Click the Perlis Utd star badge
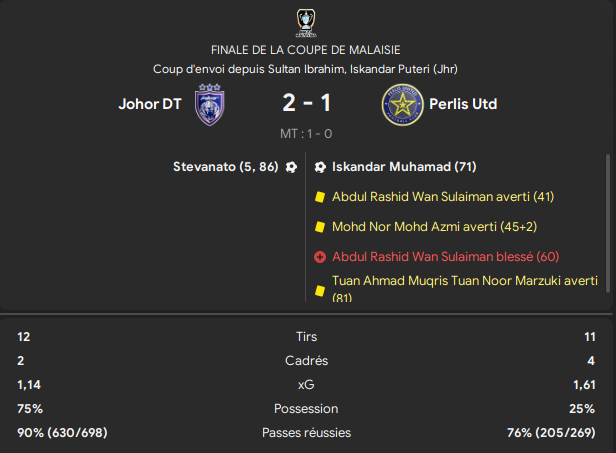Viewport: 616px width, 453px height. (402, 105)
